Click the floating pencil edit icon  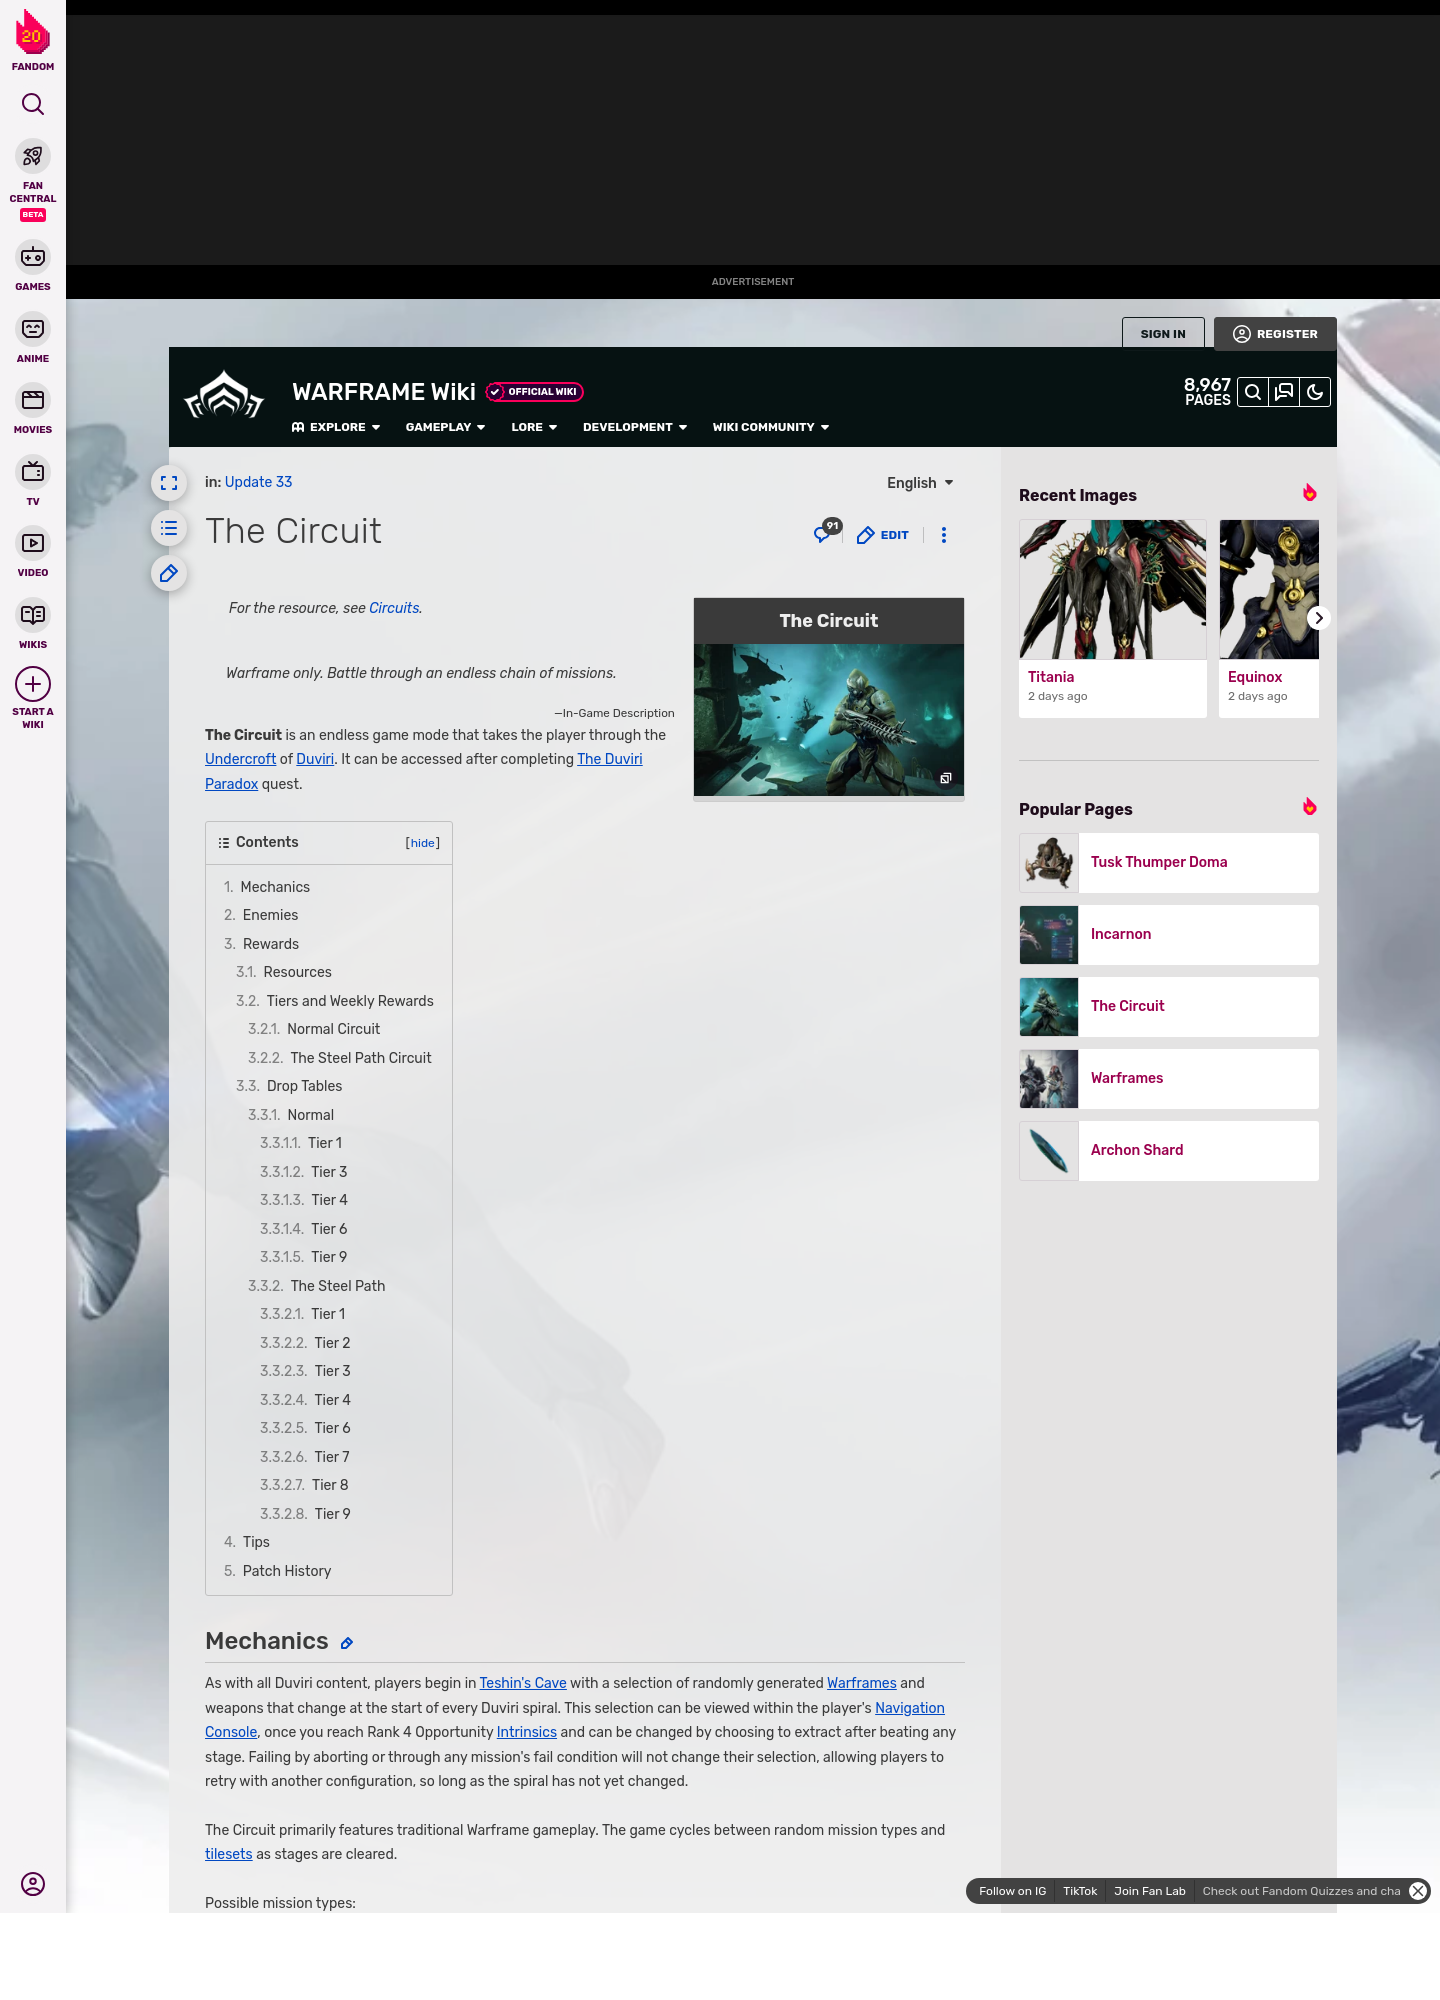point(169,573)
